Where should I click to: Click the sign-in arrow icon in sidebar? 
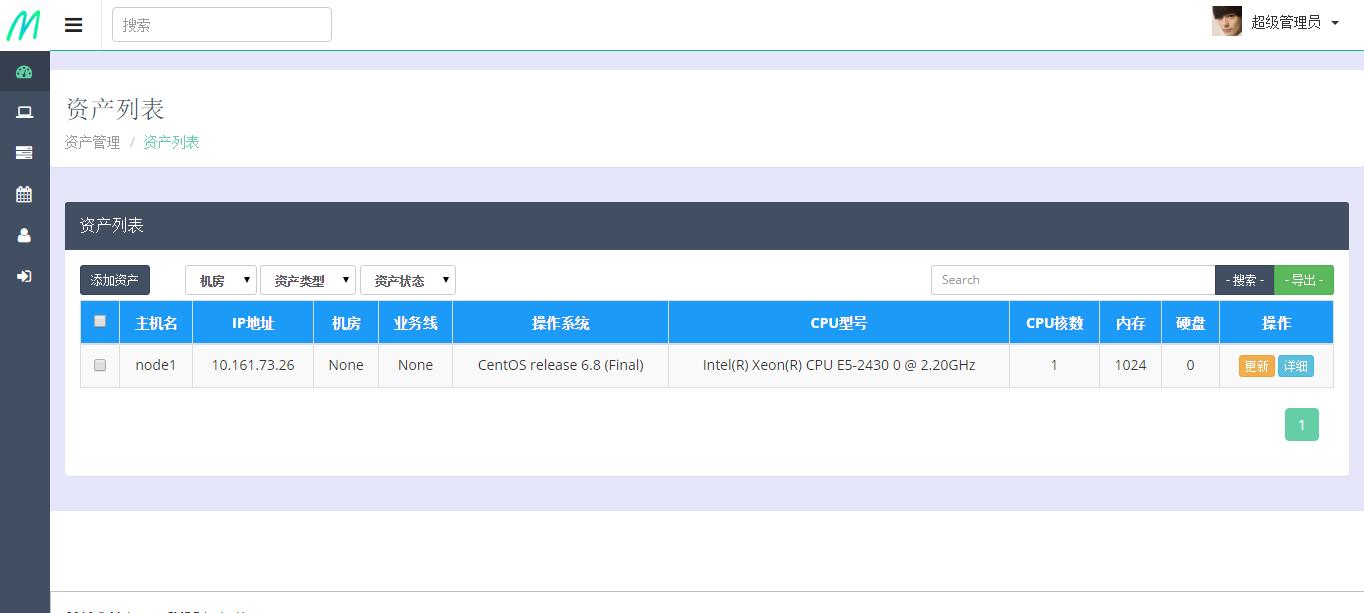[x=24, y=276]
